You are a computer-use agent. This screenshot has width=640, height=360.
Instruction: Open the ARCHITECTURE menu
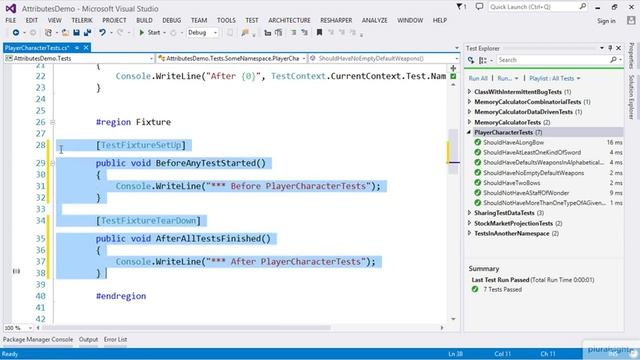[x=289, y=20]
